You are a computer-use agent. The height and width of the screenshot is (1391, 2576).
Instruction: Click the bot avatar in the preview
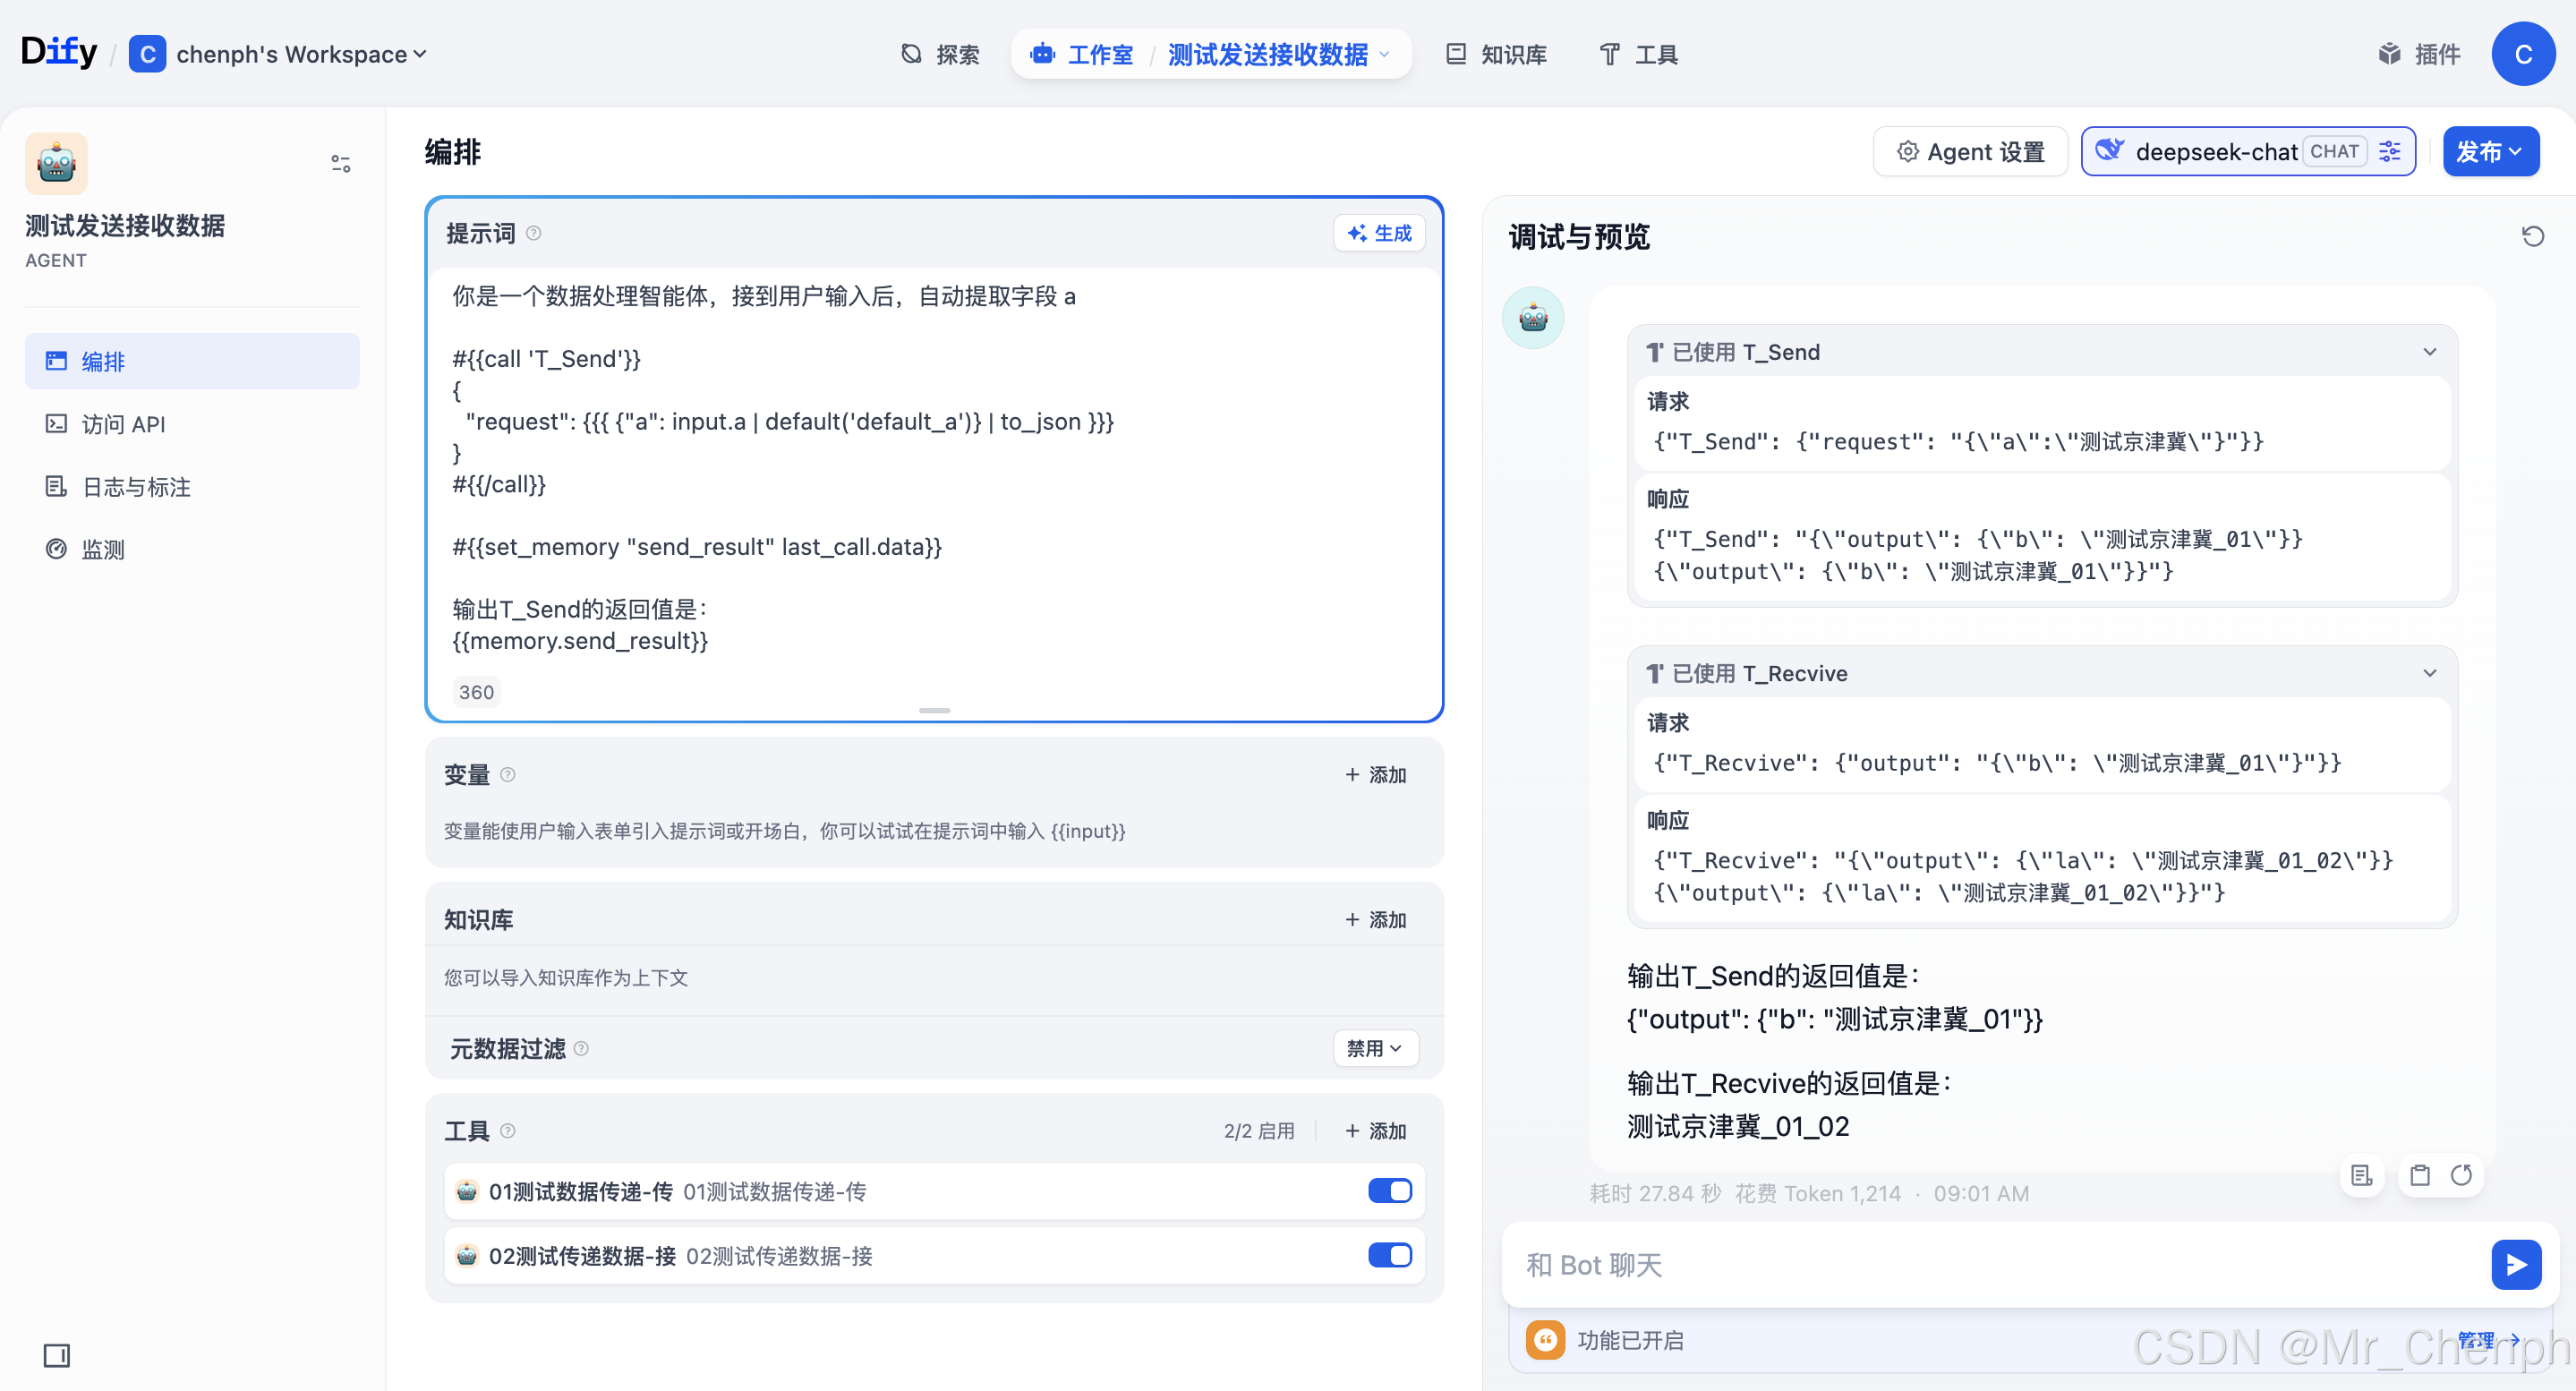point(1533,318)
